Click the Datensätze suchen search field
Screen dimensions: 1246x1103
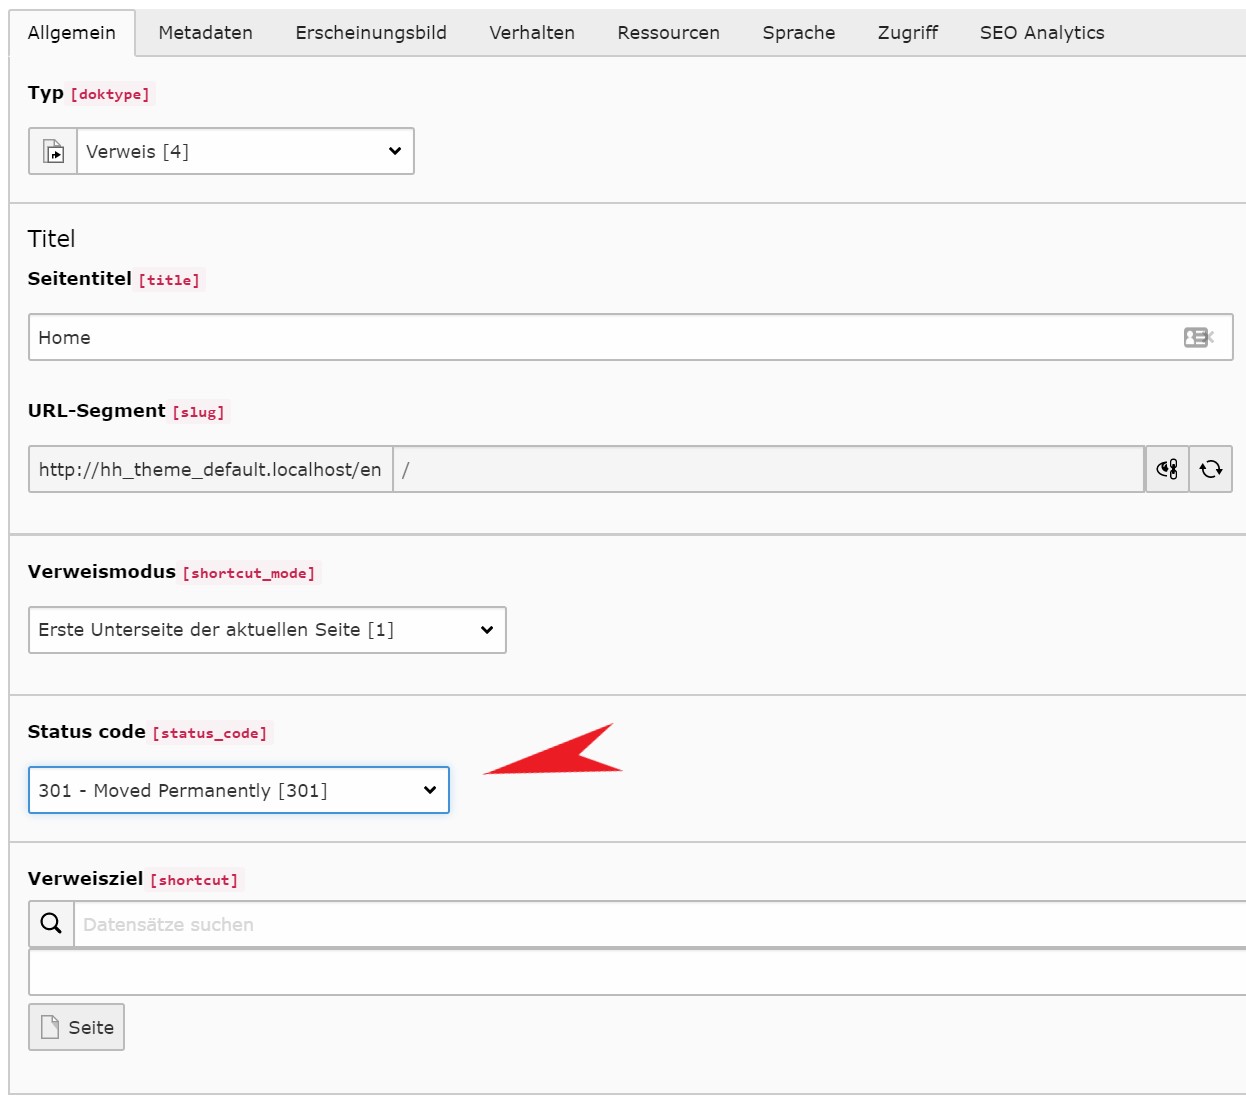[x=660, y=924]
